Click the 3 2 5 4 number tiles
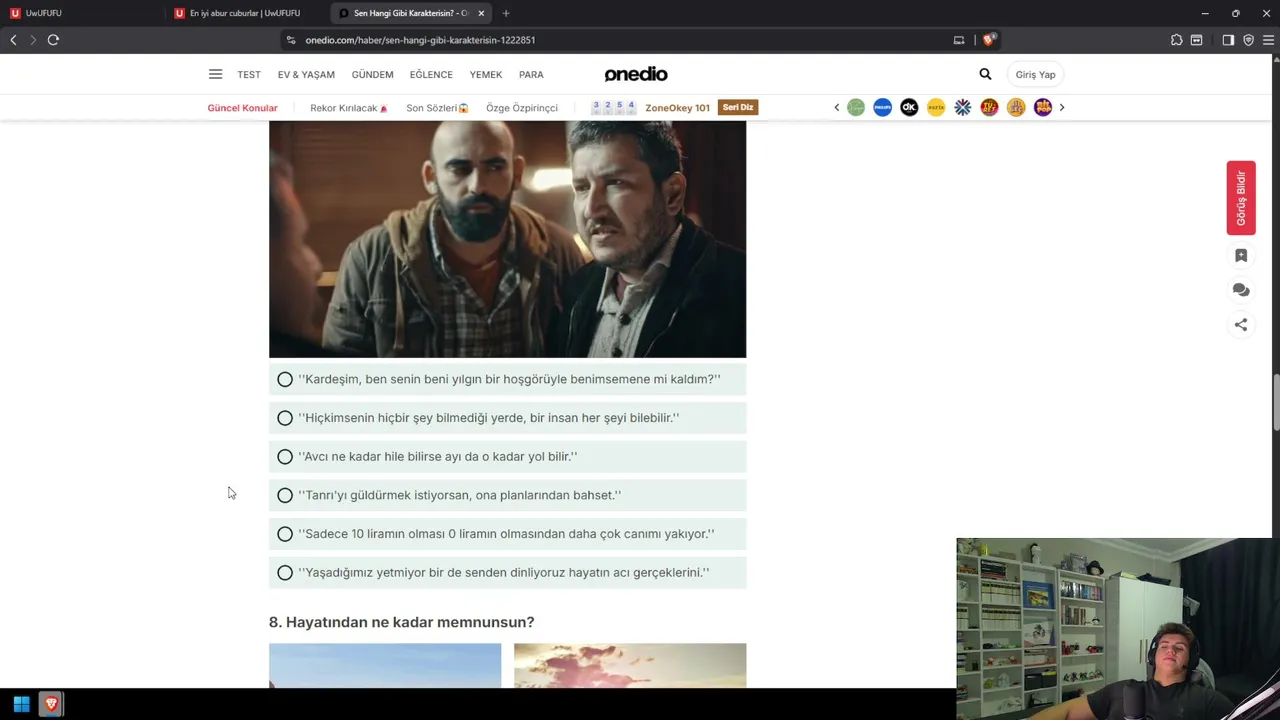 614,107
